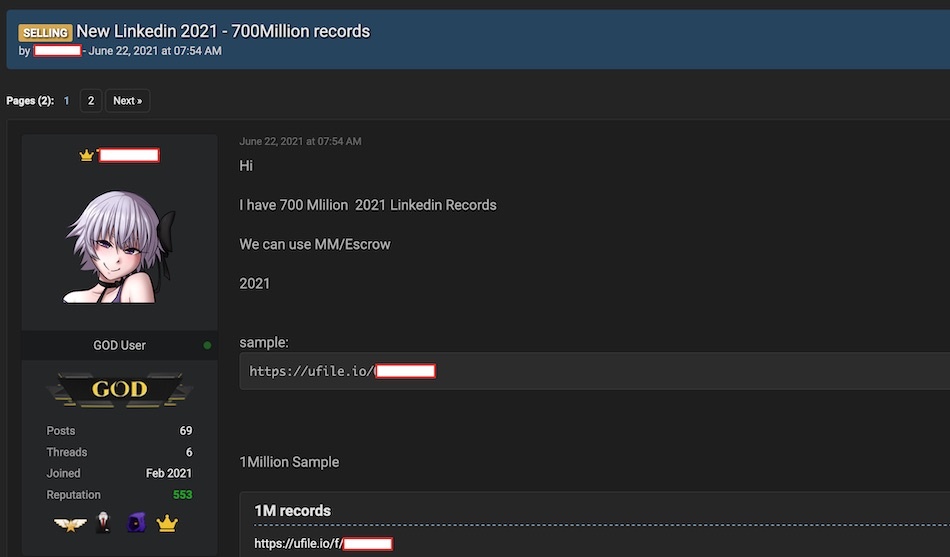950x557 pixels.
Task: Go to page 2 of the thread
Action: [x=91, y=101]
